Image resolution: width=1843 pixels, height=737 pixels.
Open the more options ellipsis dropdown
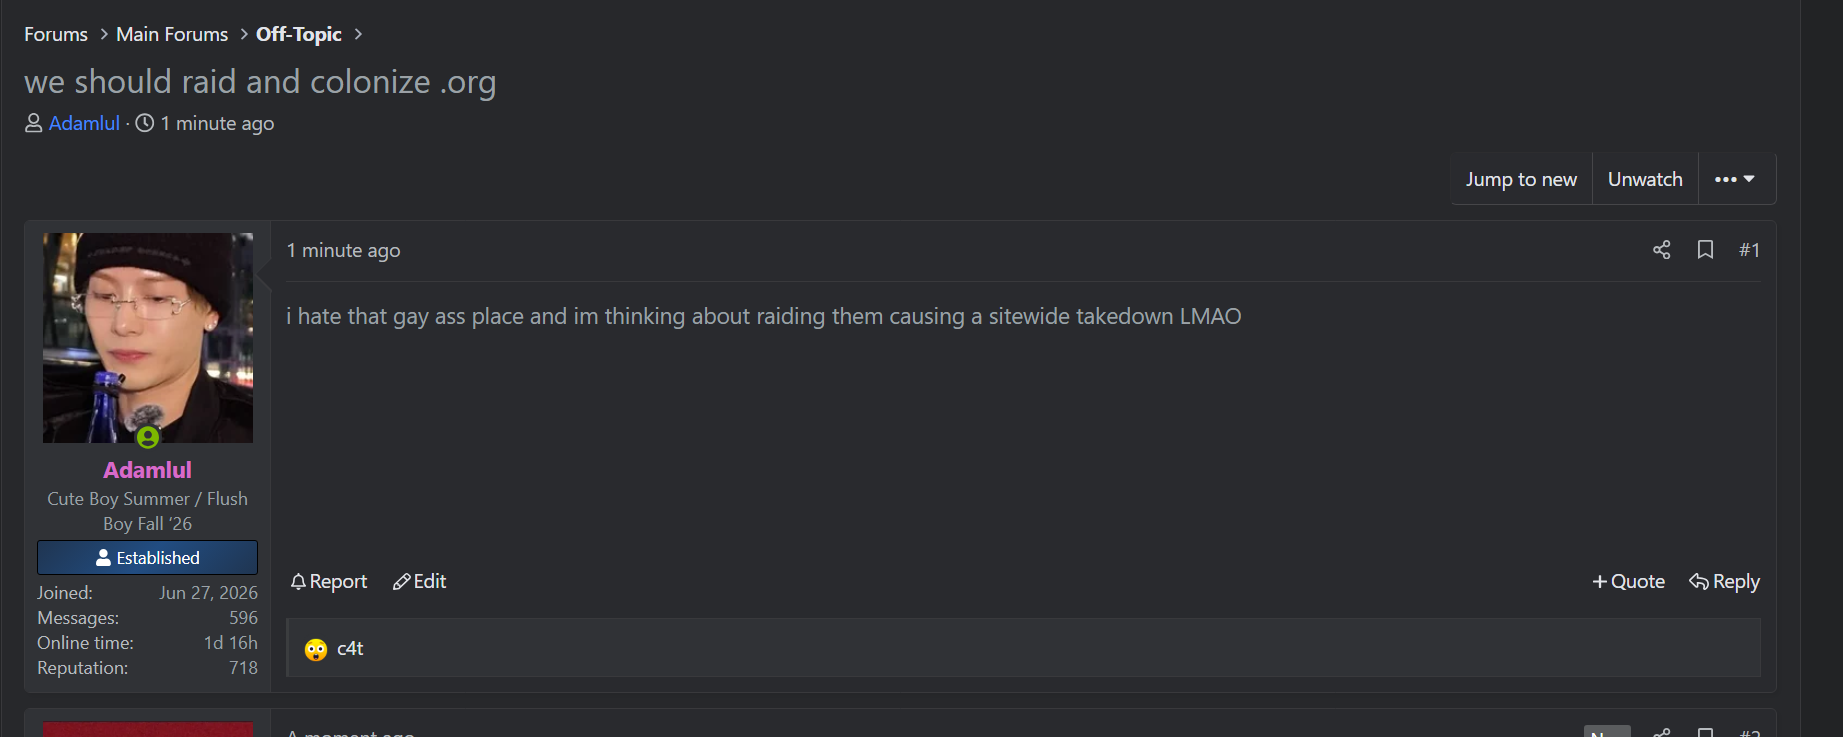(1736, 179)
